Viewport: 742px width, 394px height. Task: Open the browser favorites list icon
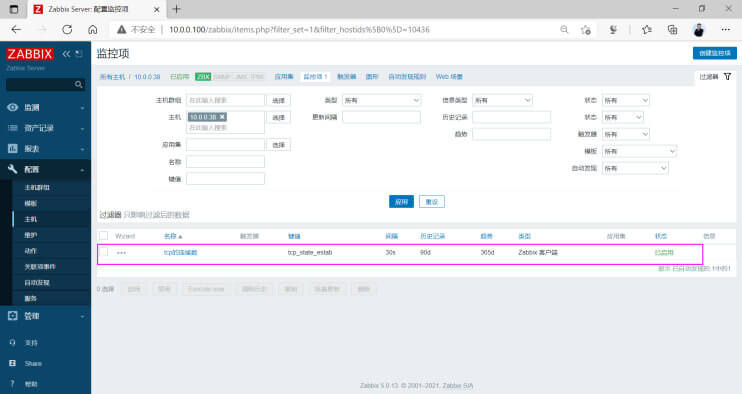point(647,29)
